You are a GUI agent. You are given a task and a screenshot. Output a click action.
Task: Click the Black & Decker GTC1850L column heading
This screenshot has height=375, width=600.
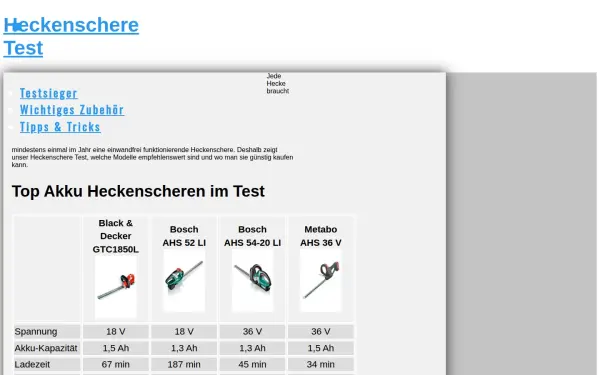(x=116, y=236)
